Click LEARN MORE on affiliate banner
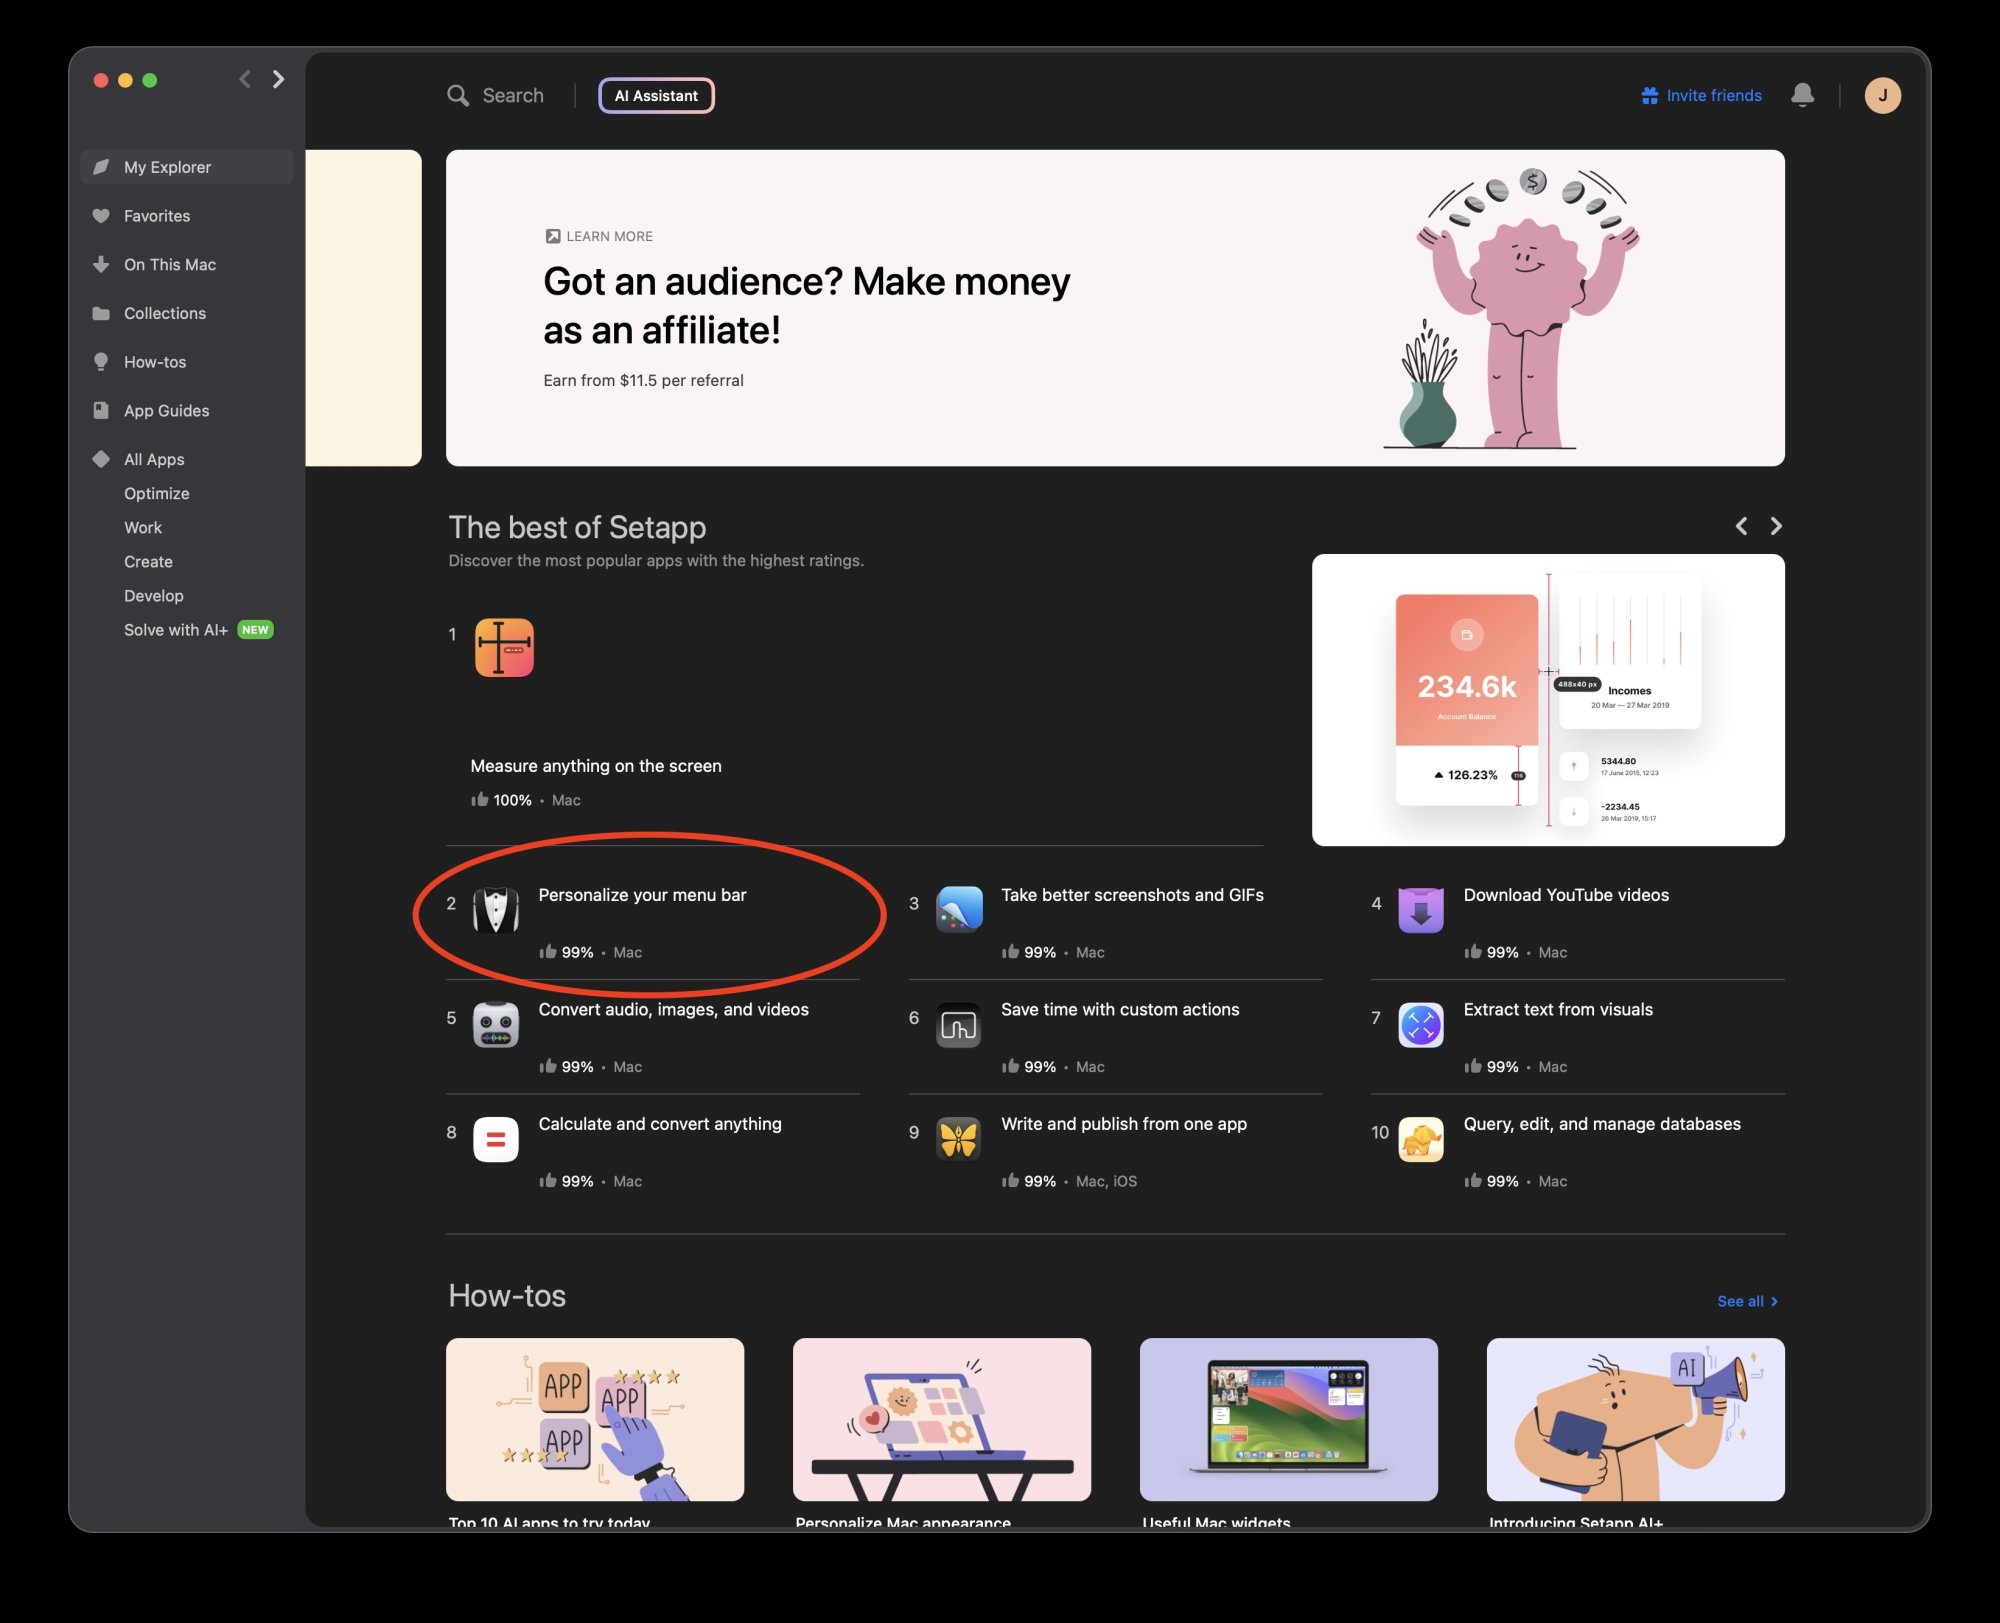 click(x=599, y=237)
